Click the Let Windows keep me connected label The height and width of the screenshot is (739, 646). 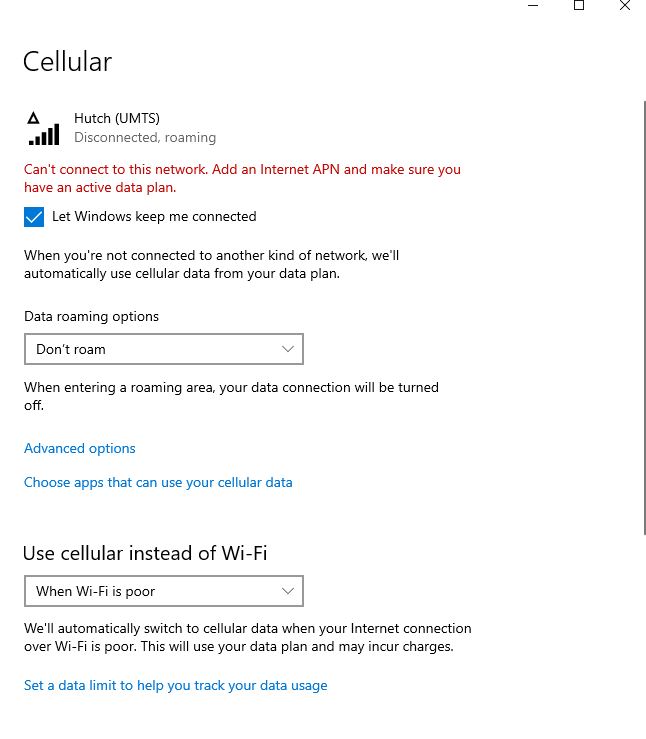click(x=154, y=216)
